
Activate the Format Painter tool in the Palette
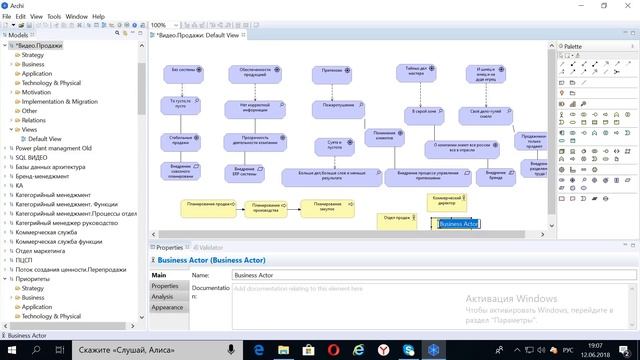[578, 56]
